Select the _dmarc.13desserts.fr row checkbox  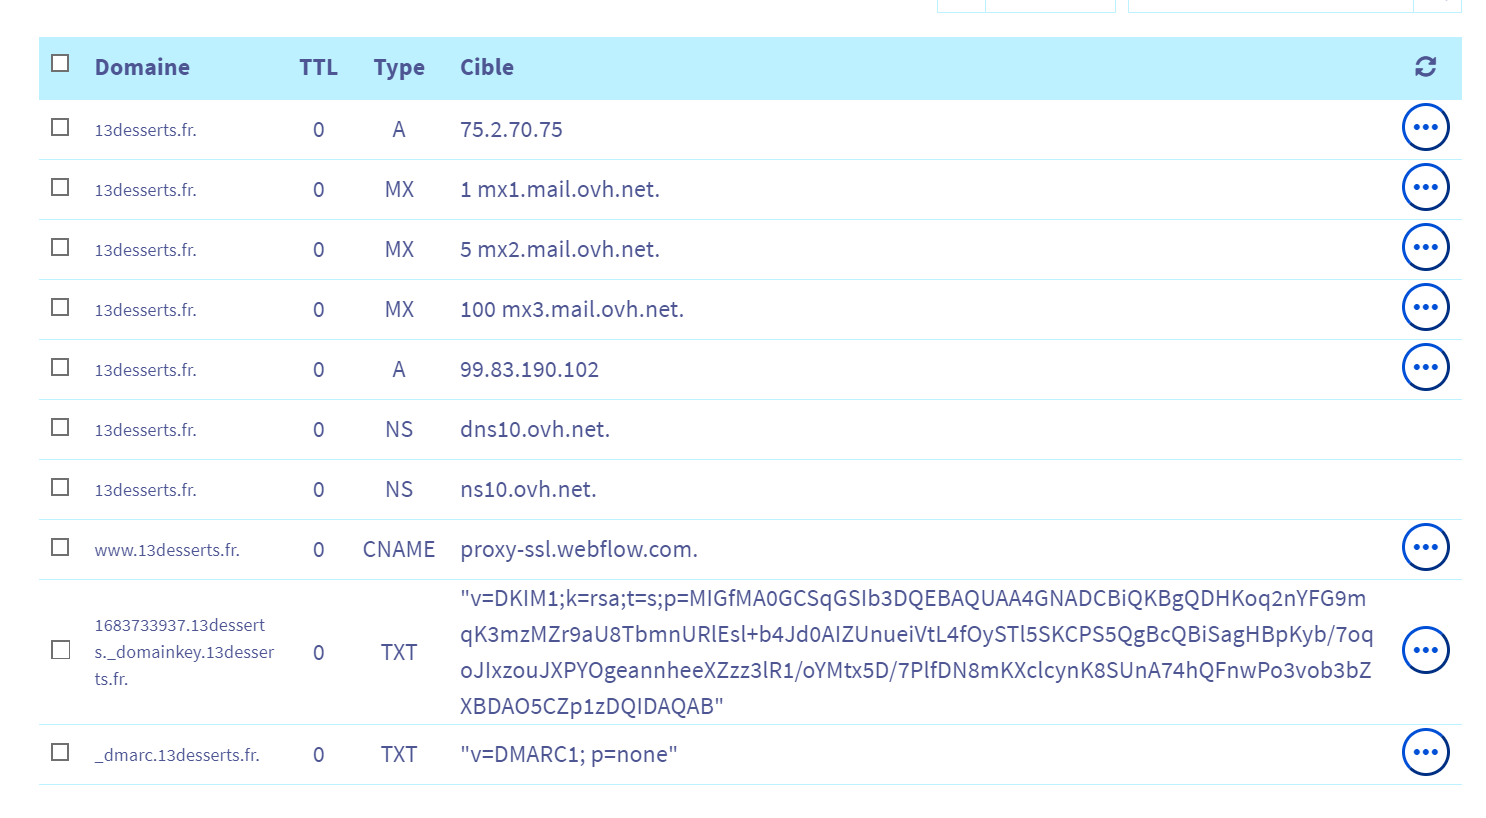point(60,752)
